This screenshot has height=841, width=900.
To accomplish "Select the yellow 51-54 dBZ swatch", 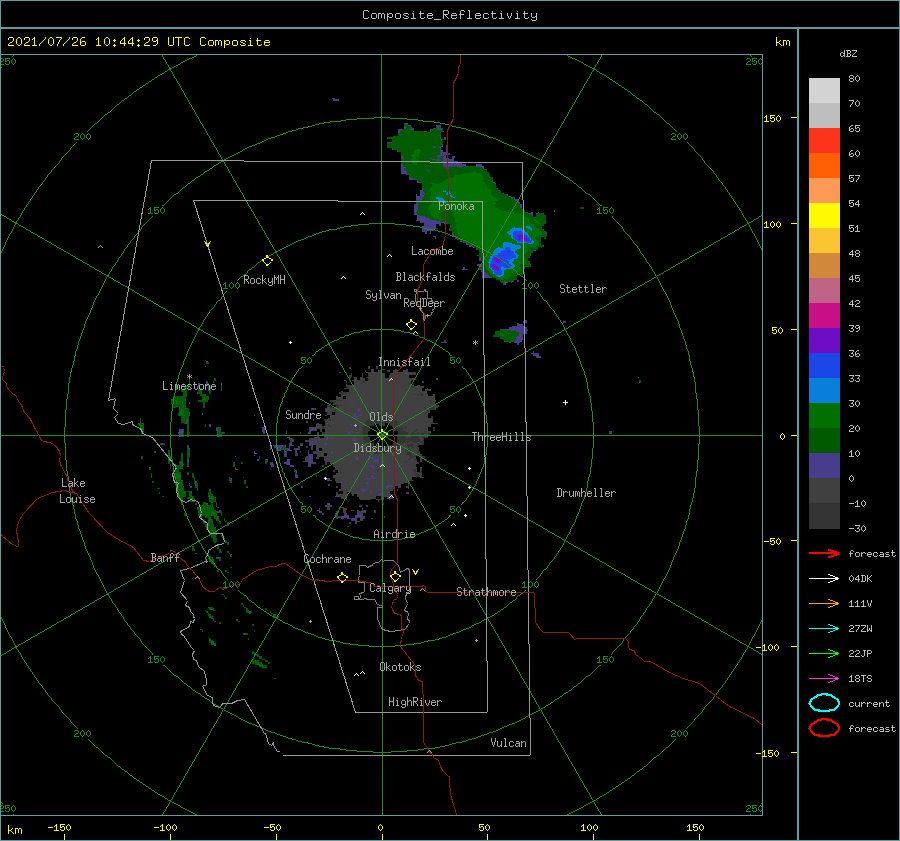I will tap(824, 216).
